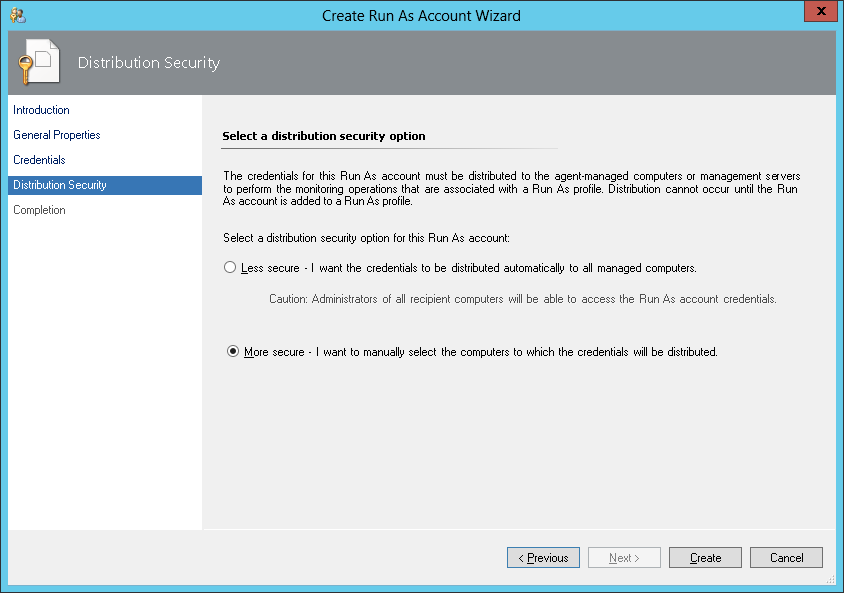Click the resize grip in the window corner

coord(830,580)
